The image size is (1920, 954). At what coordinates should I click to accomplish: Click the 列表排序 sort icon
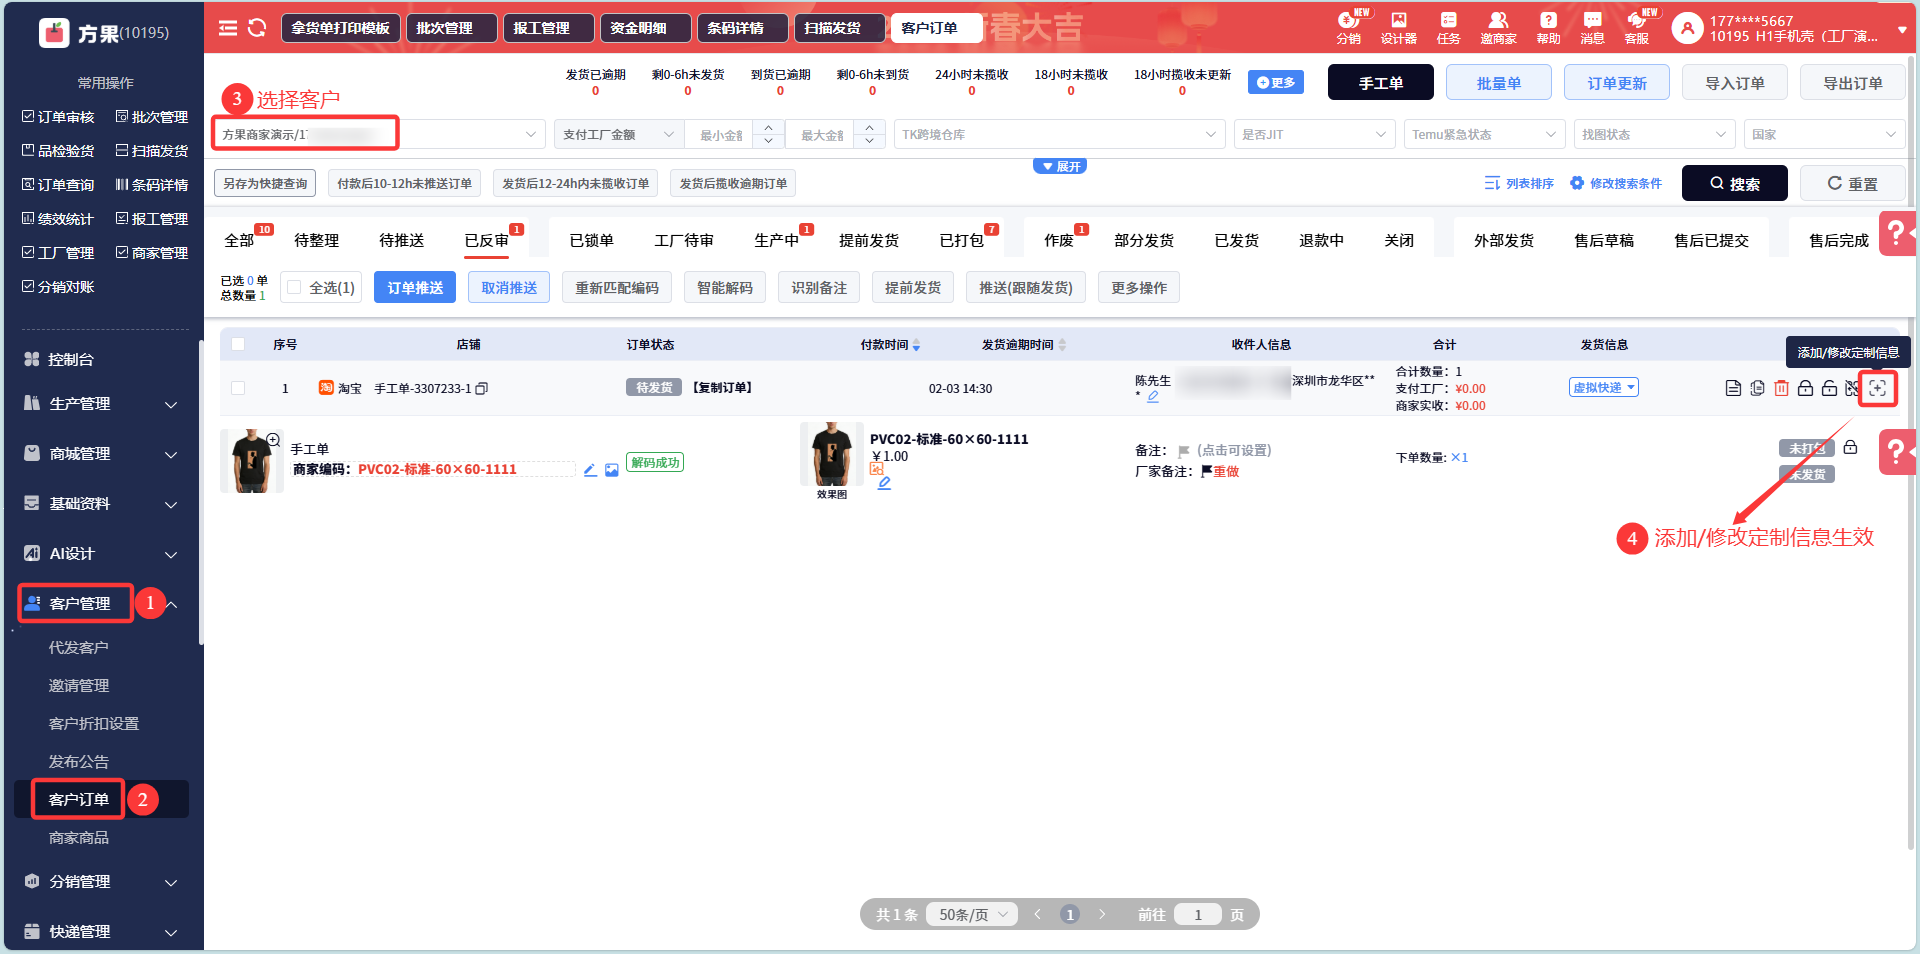pos(1492,183)
